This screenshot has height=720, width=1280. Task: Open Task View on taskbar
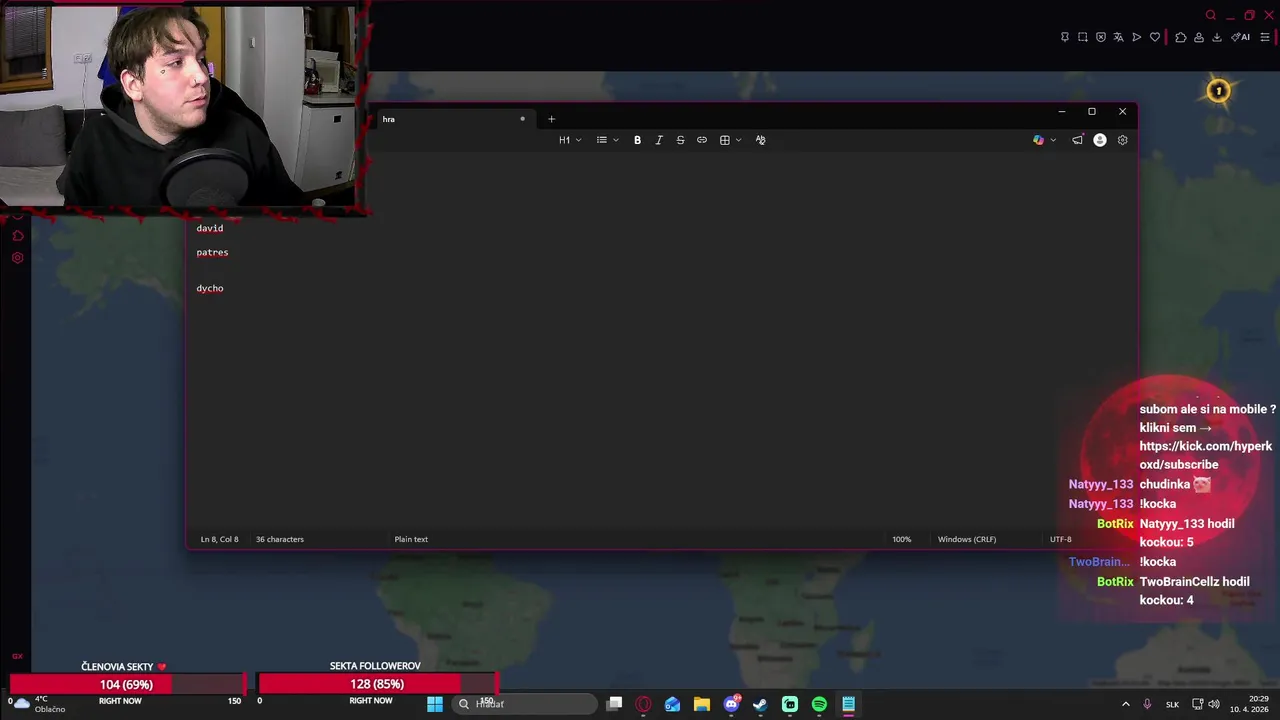[x=615, y=704]
